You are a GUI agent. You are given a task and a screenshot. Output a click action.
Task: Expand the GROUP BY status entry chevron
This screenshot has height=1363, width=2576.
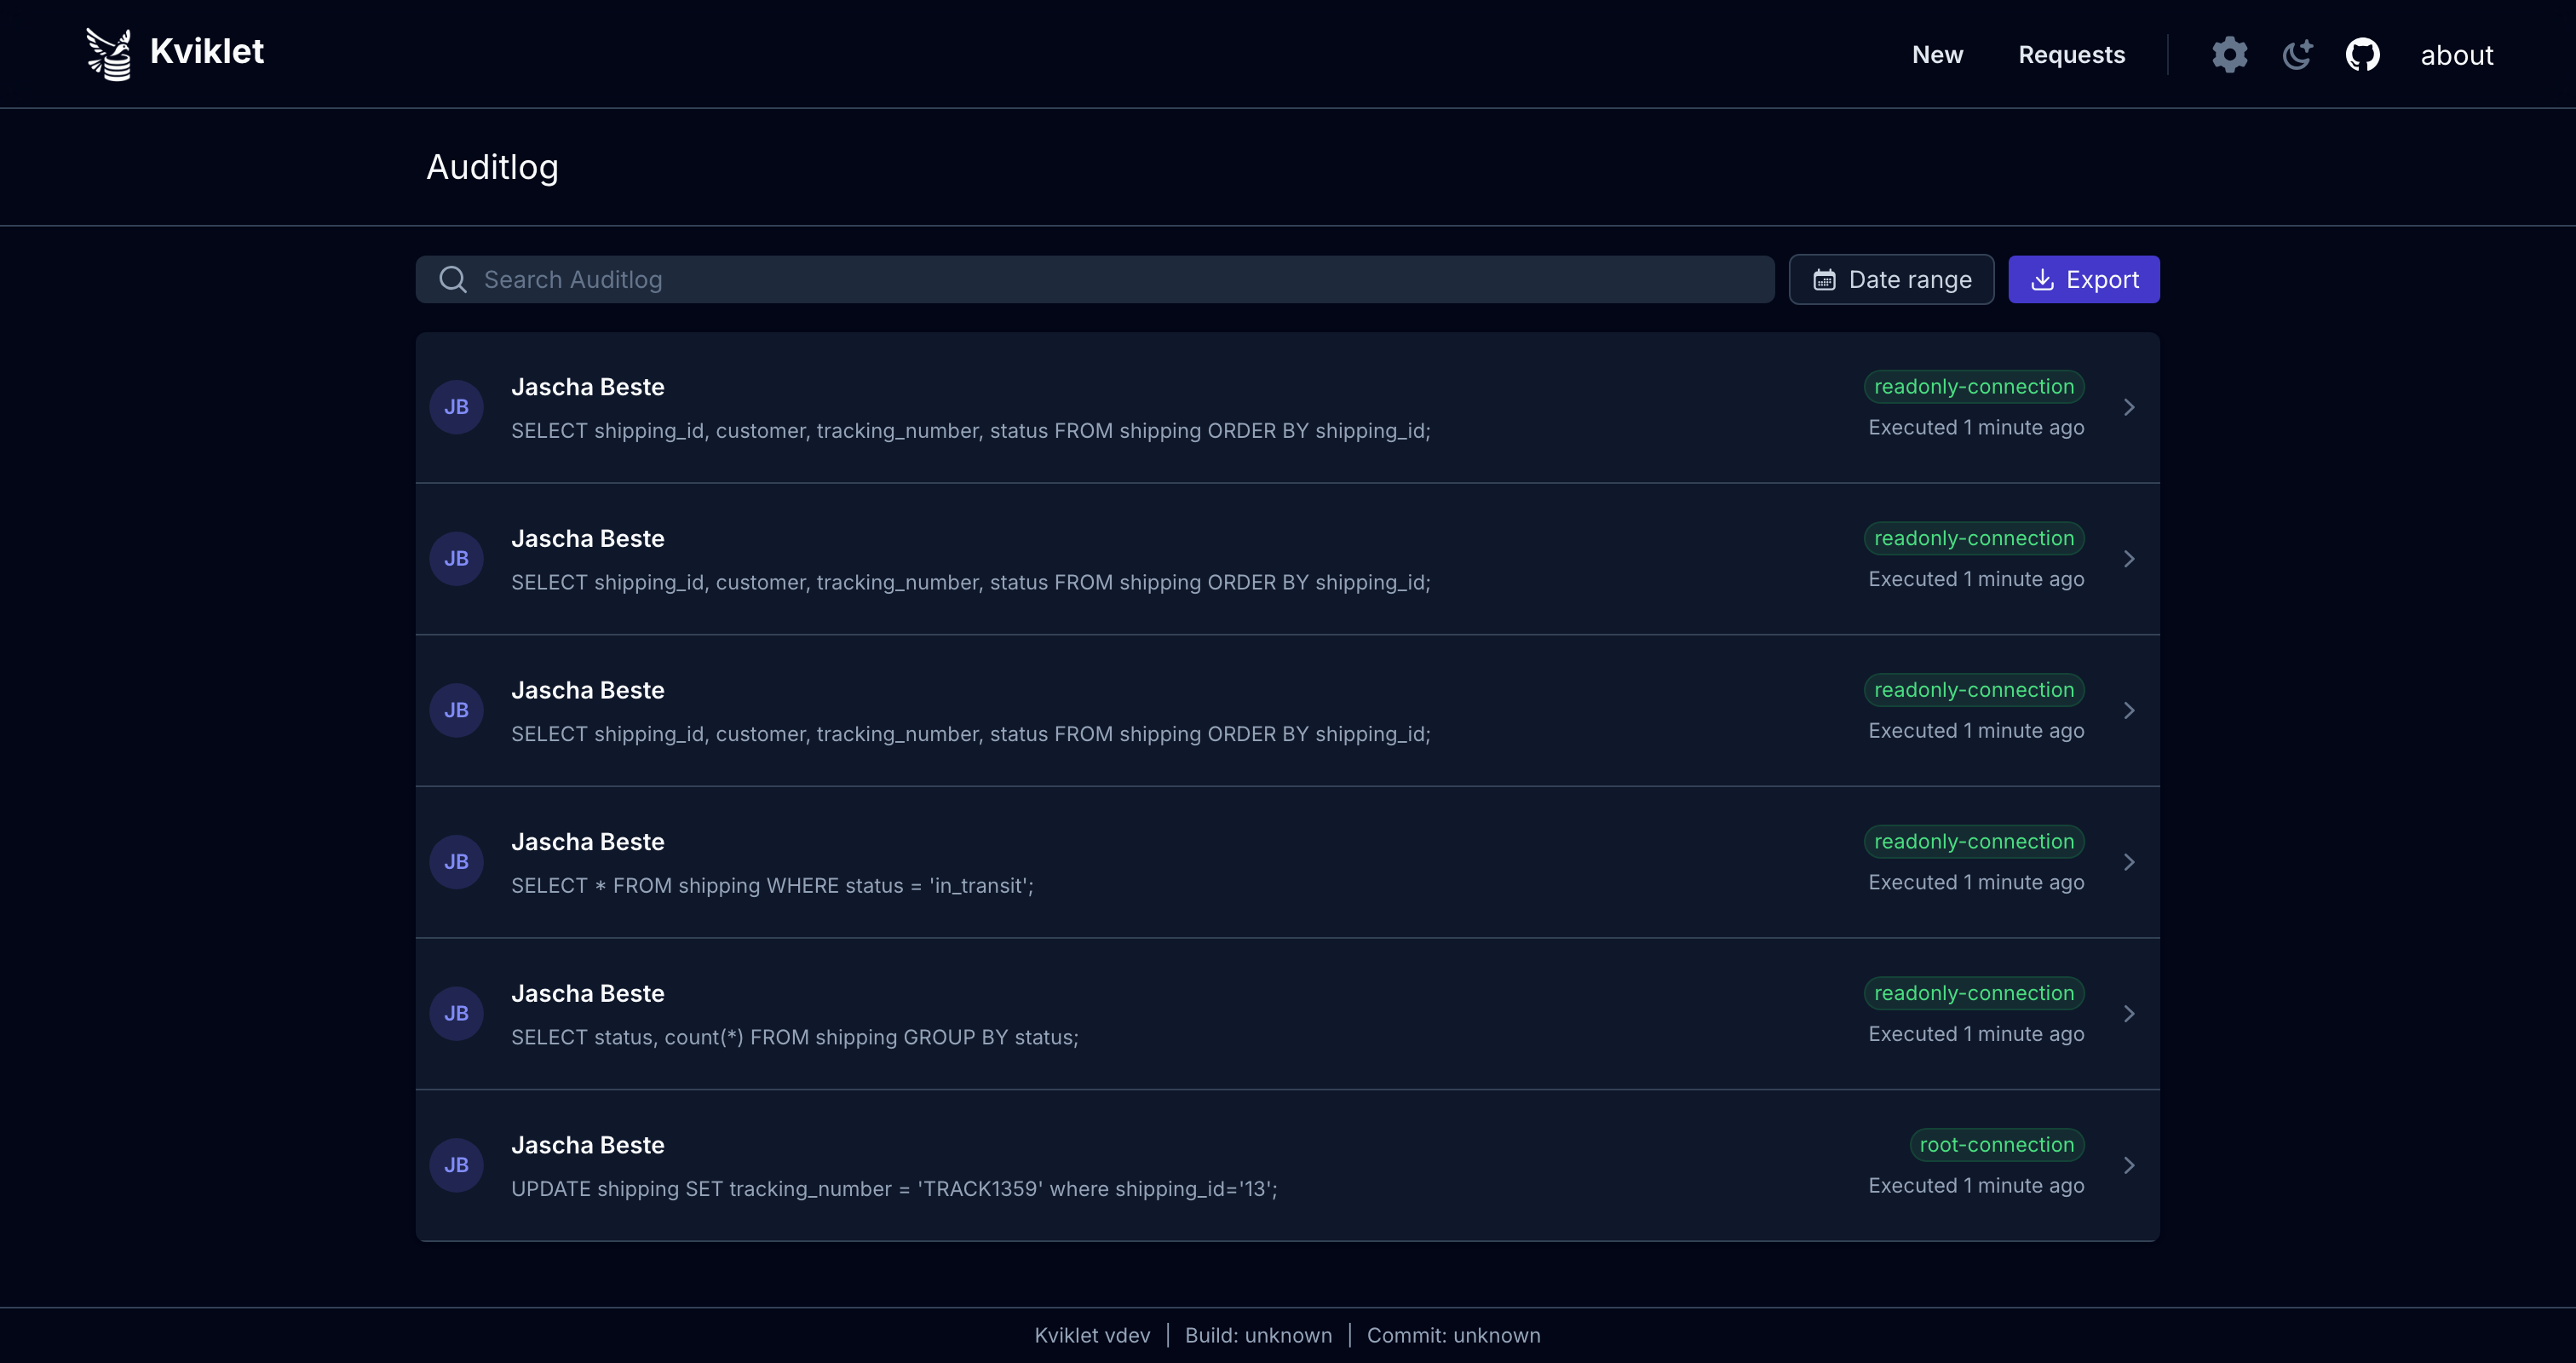[x=2129, y=1013]
